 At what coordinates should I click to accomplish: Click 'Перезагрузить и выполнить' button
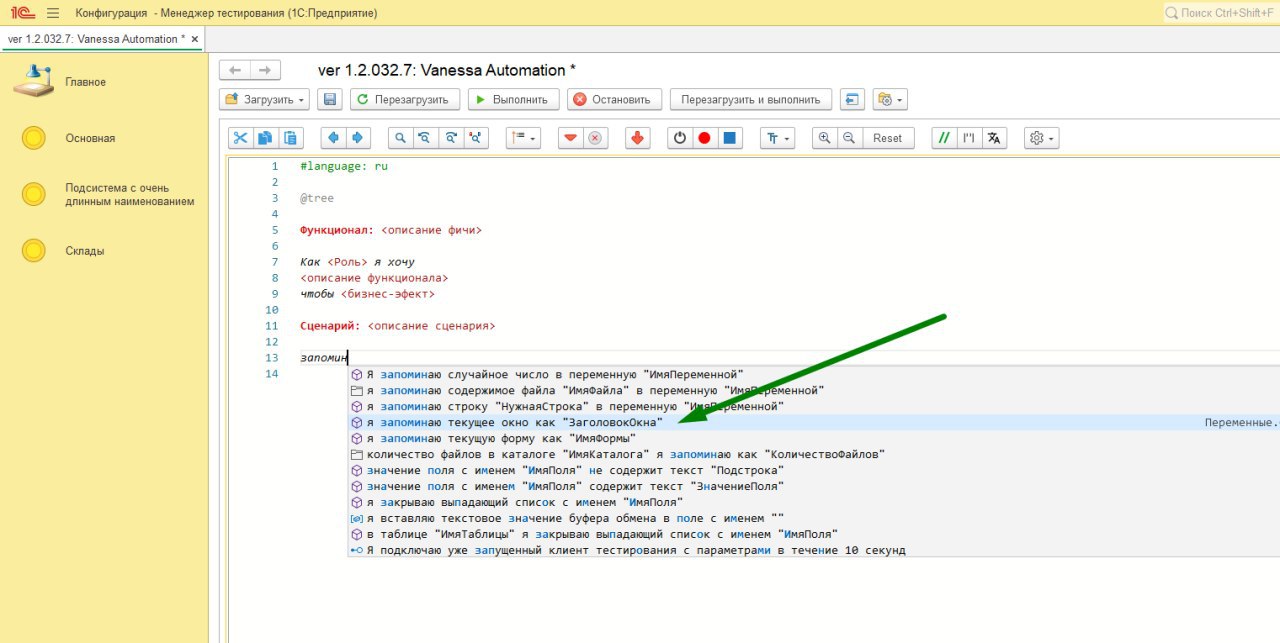click(x=750, y=99)
